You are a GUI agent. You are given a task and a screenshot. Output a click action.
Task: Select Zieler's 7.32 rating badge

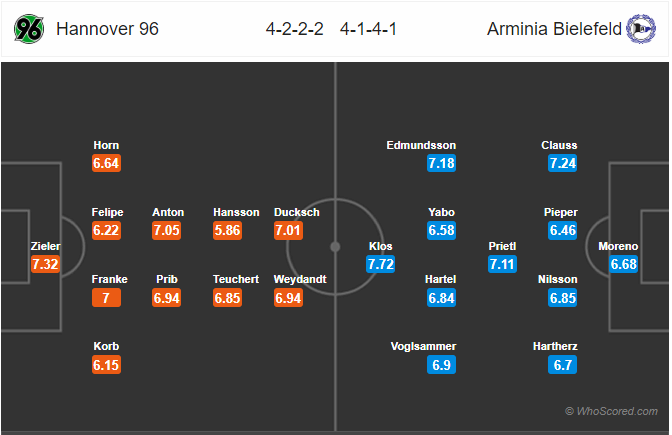coord(45,264)
